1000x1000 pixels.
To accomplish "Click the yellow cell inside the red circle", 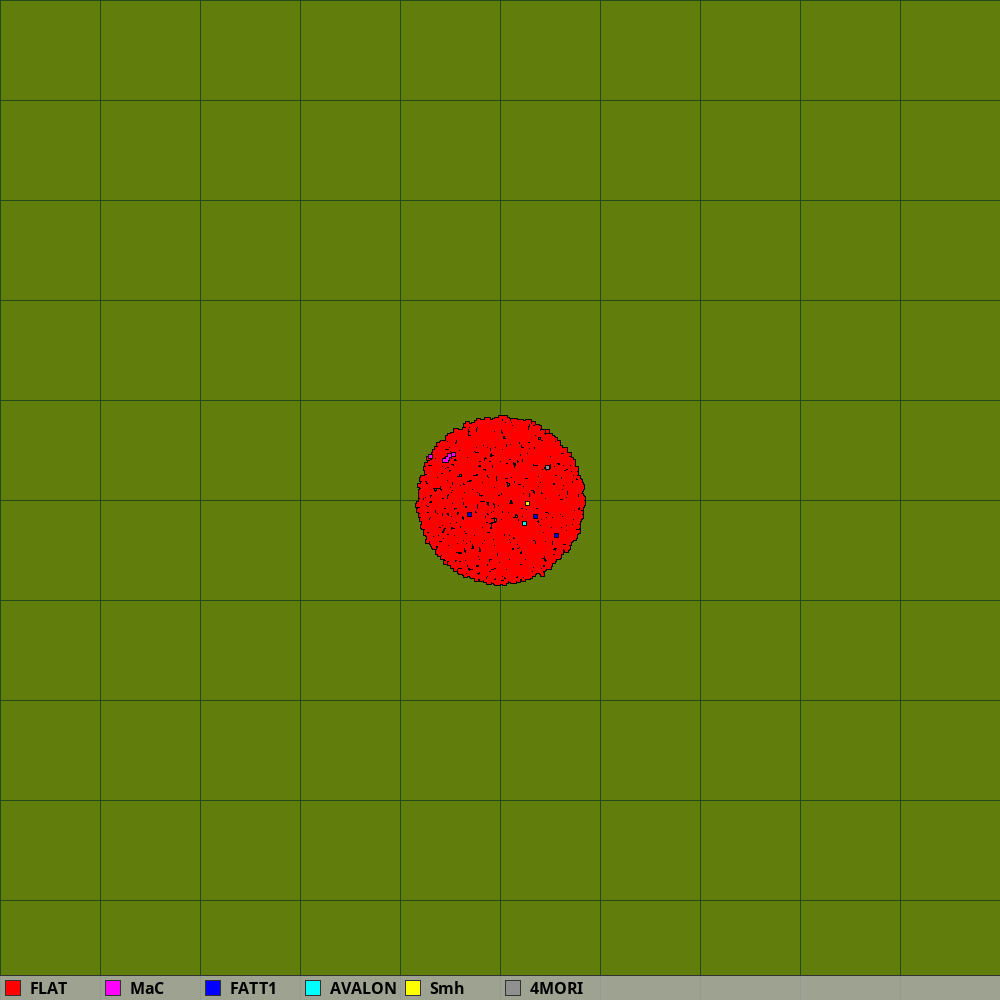I will point(527,503).
